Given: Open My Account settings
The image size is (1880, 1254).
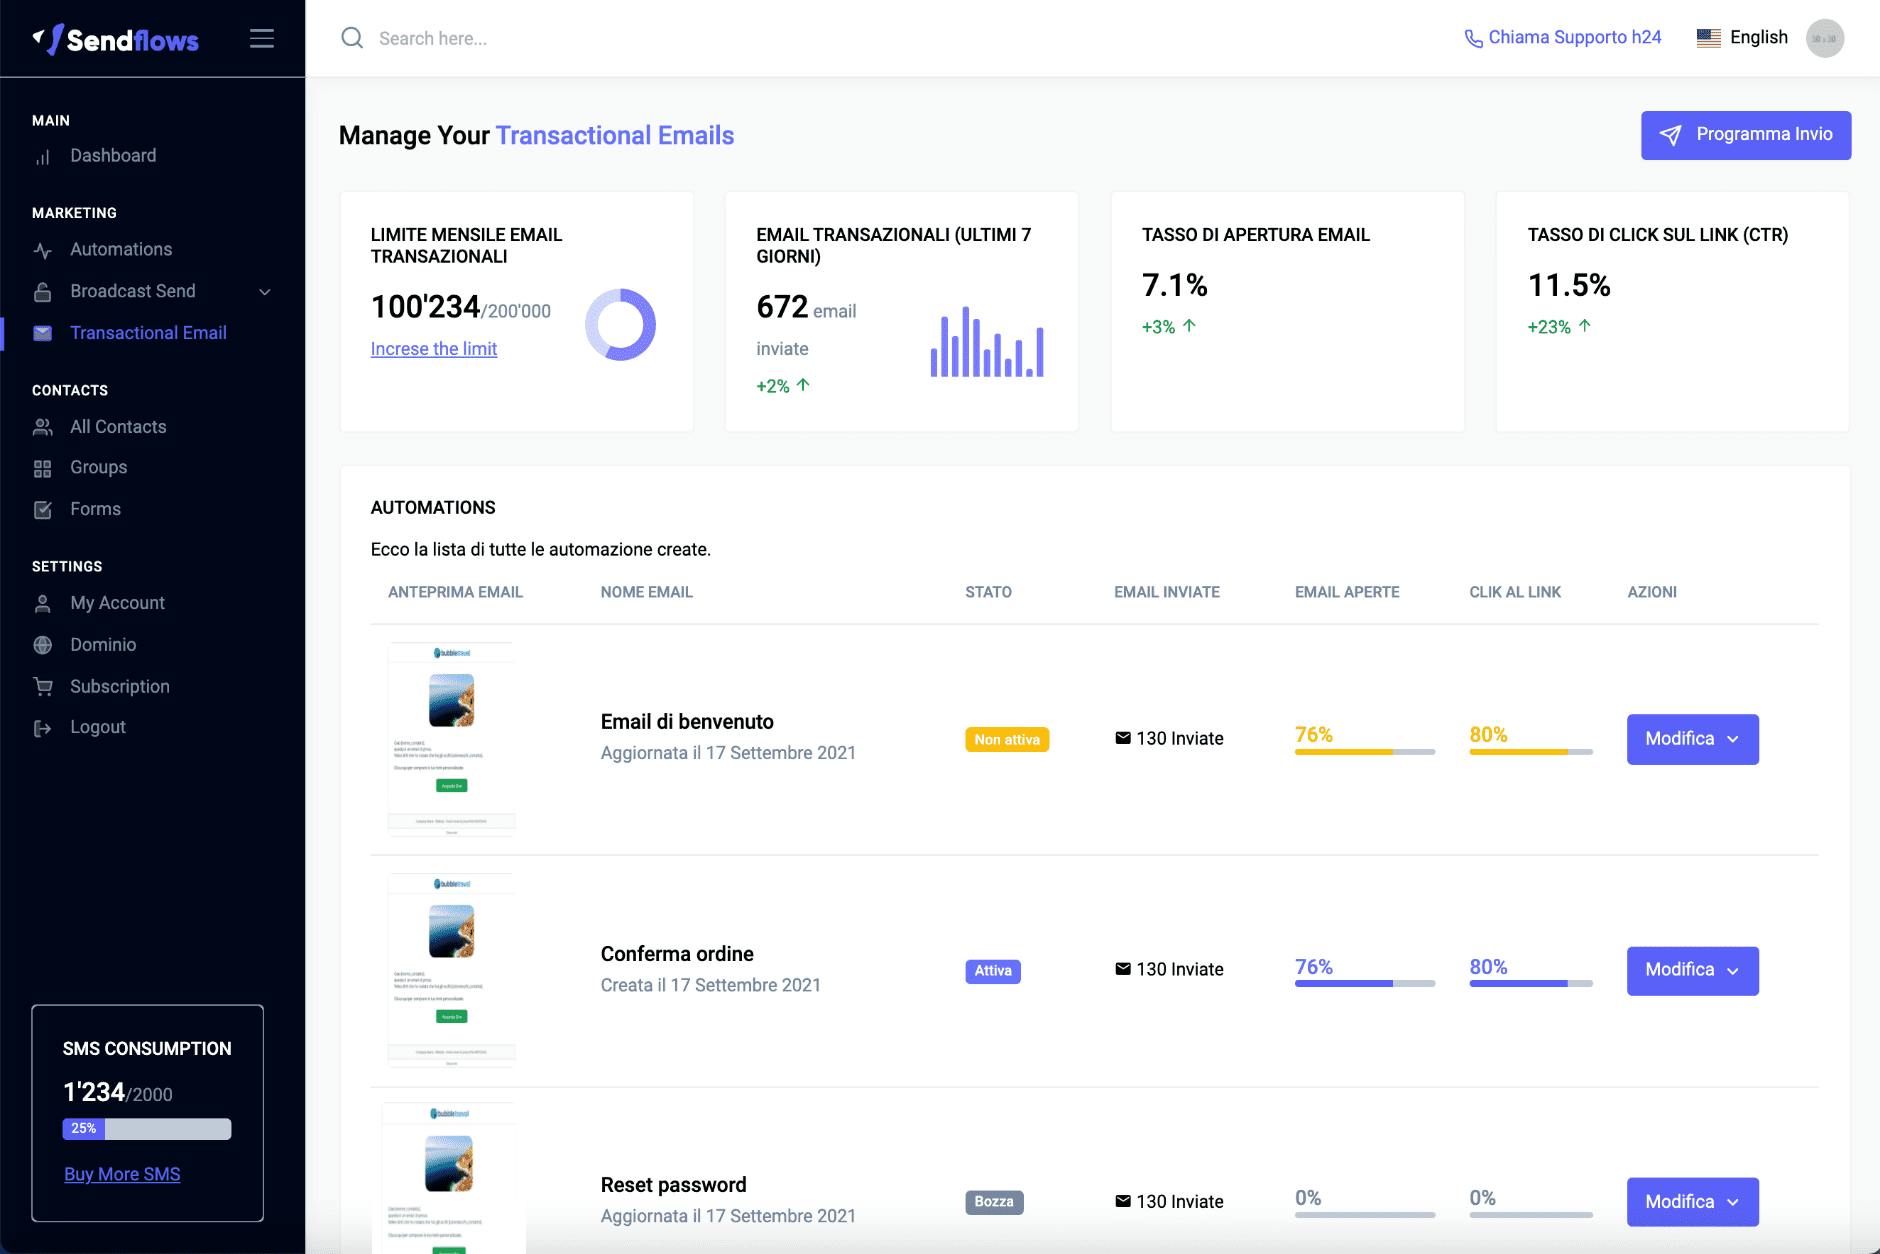Looking at the screenshot, I should [x=117, y=603].
